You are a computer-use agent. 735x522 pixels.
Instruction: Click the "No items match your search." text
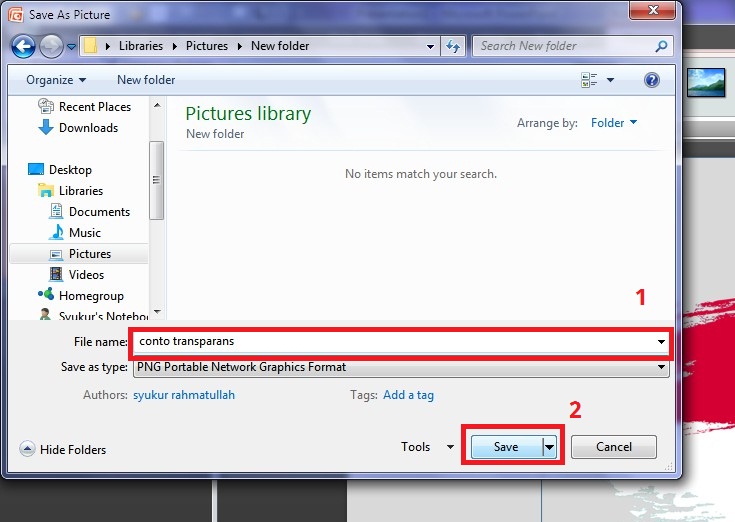(420, 174)
